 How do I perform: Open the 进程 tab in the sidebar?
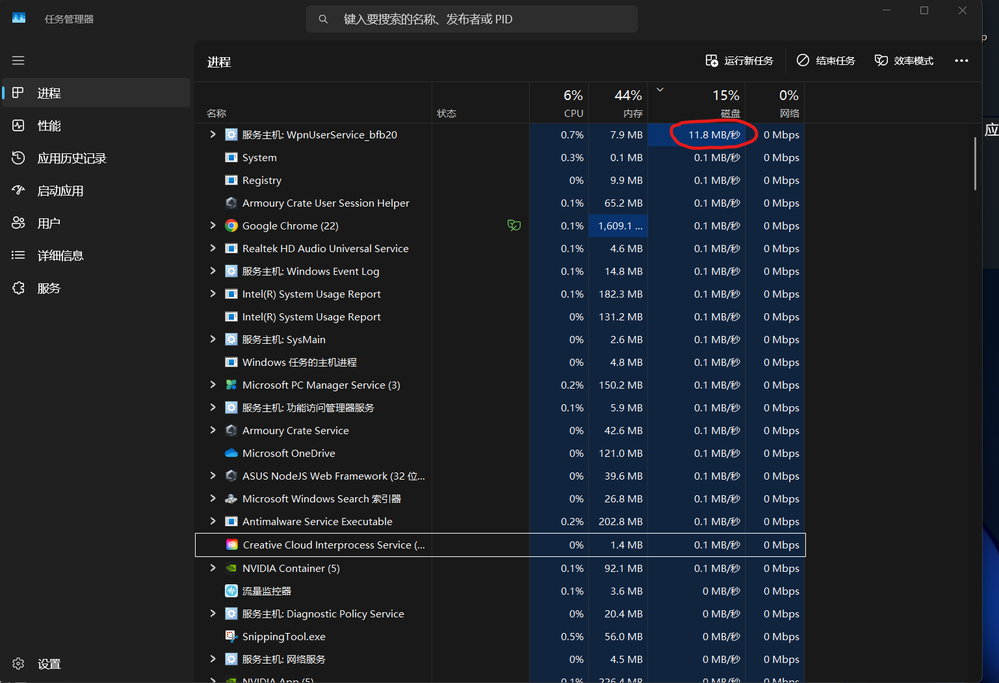(x=97, y=93)
